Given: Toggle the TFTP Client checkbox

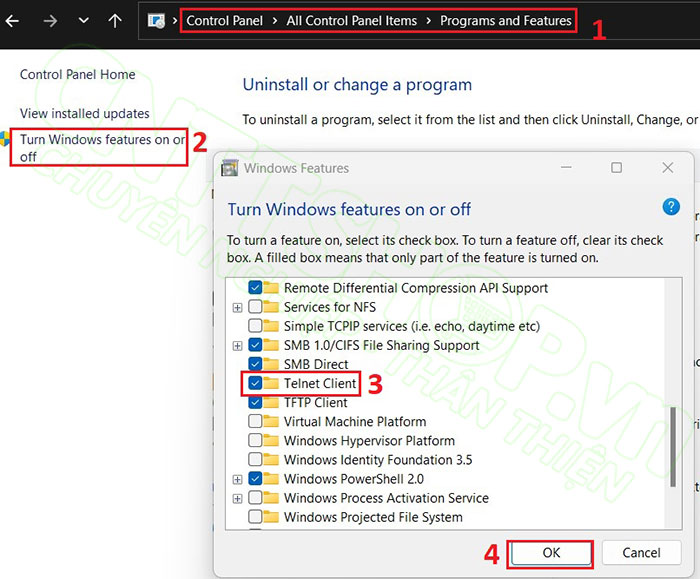Looking at the screenshot, I should pyautogui.click(x=255, y=403).
